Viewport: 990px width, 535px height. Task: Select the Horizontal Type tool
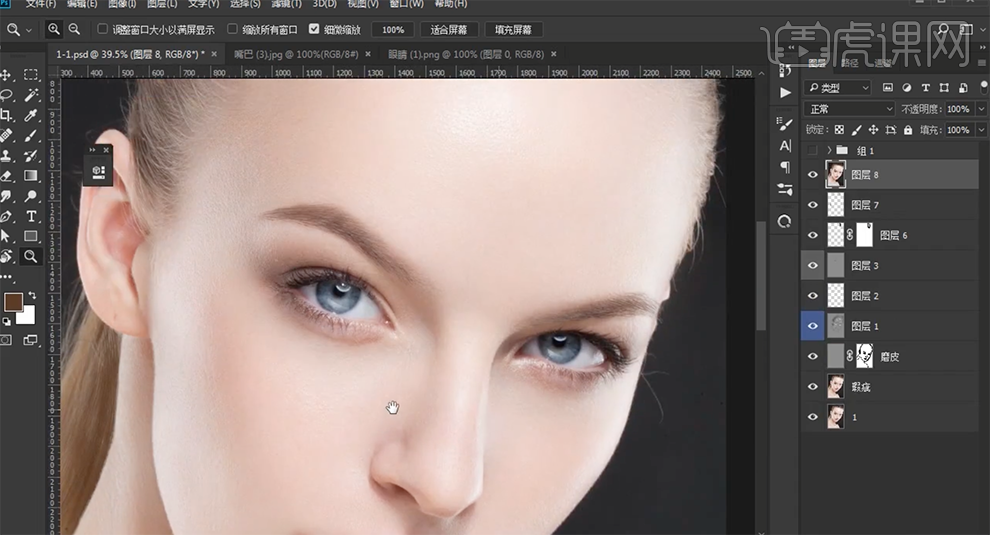tap(30, 217)
